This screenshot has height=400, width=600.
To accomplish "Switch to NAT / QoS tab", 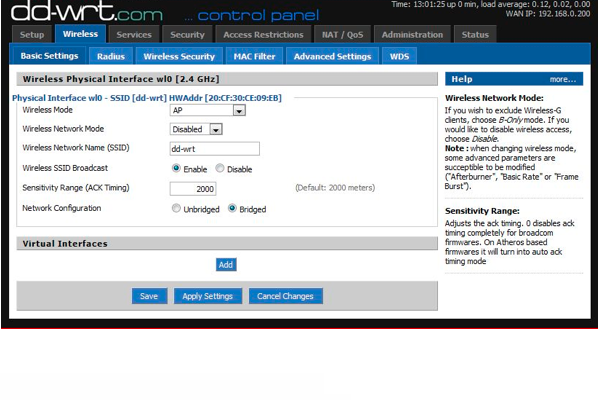I will point(343,34).
